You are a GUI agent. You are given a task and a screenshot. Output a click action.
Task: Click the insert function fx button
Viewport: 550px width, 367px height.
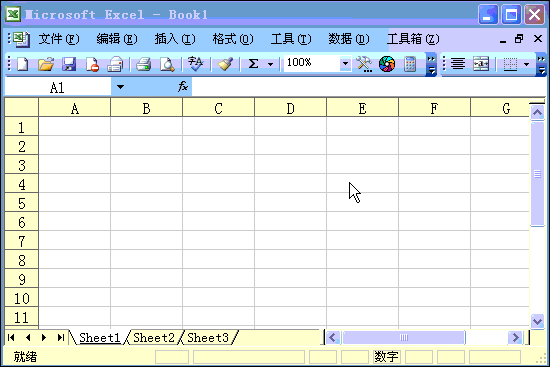183,86
